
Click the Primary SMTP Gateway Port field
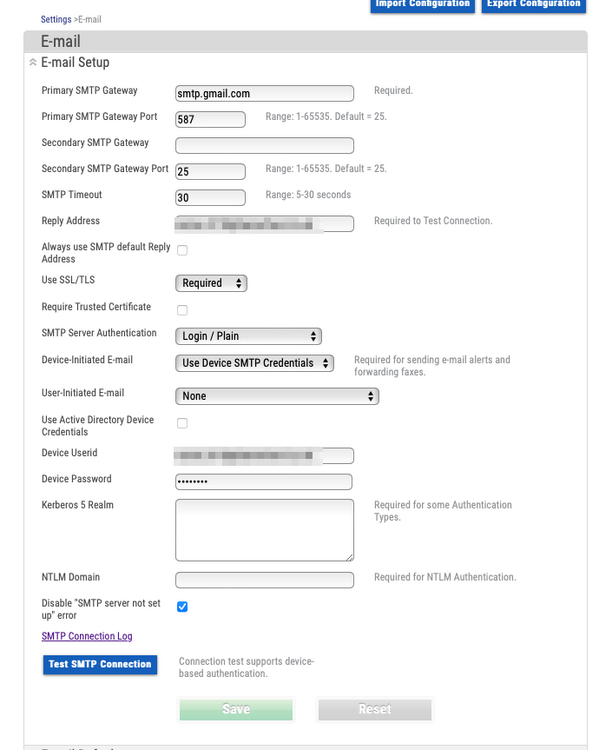coord(211,120)
